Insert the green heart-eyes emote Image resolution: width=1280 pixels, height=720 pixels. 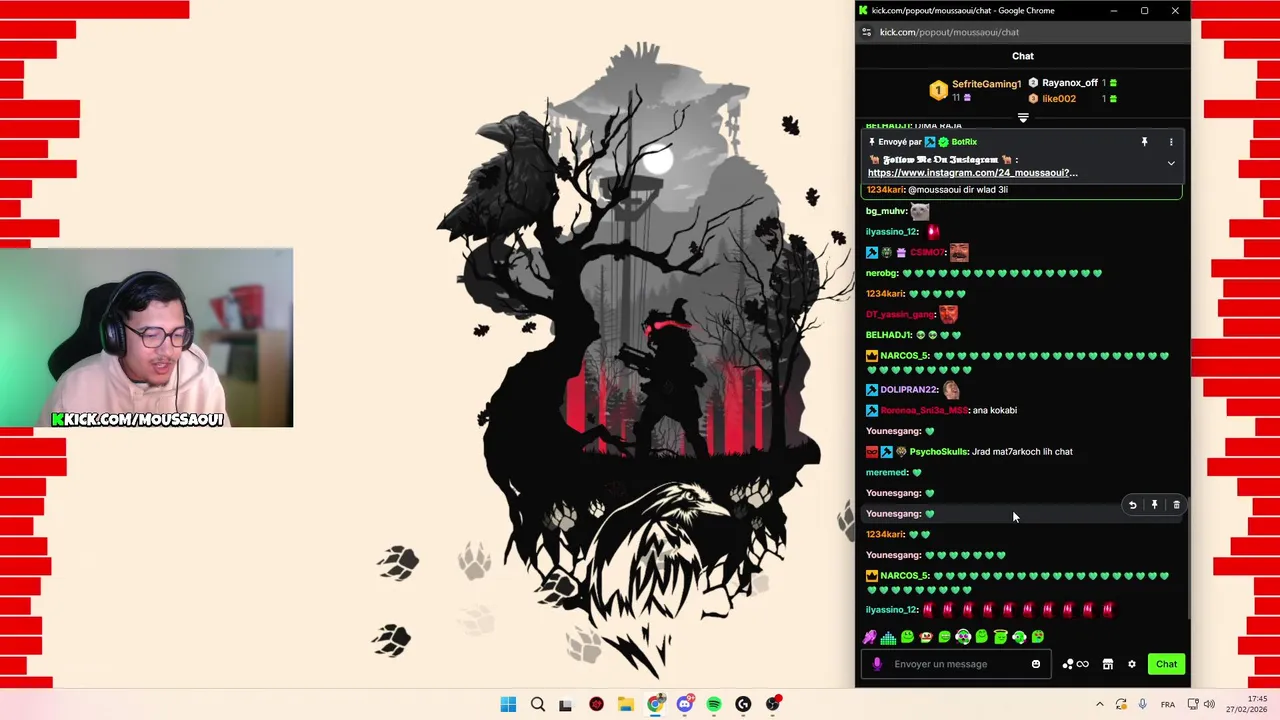[1038, 637]
